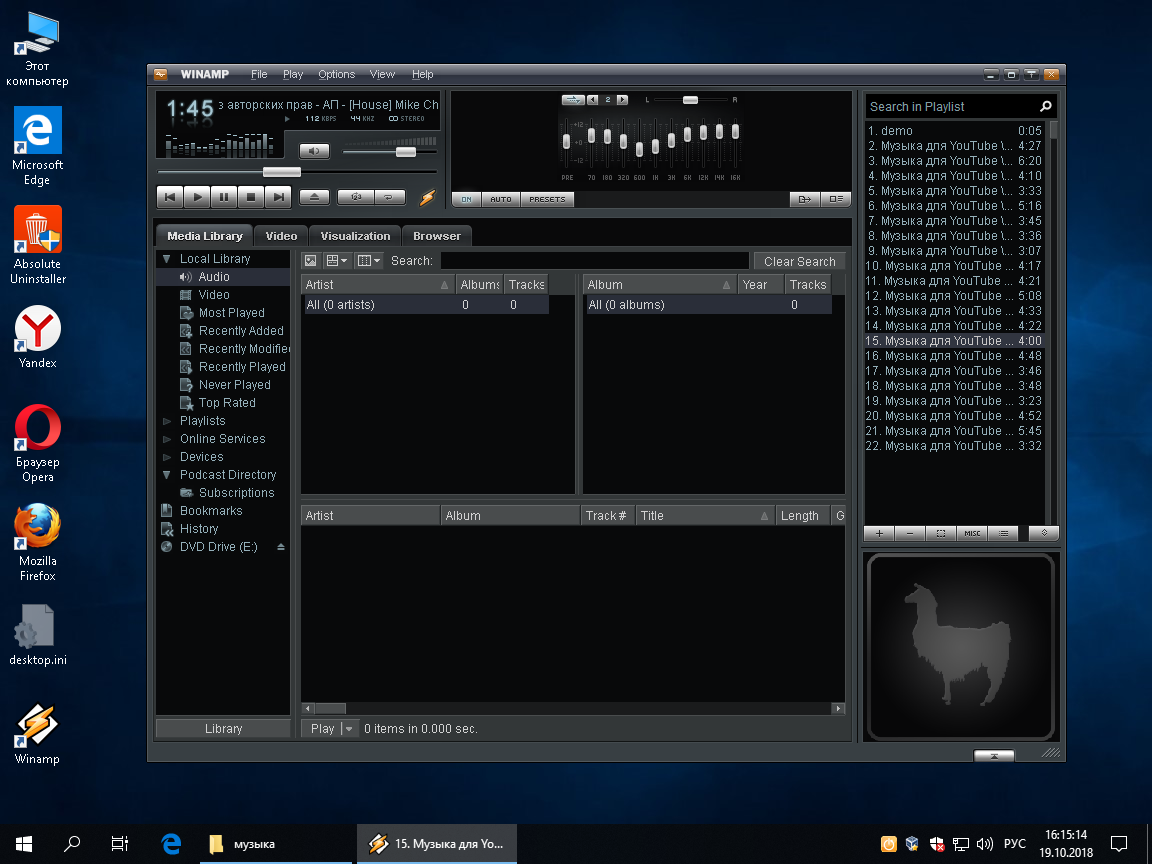1152x864 pixels.
Task: Skip to the next track
Action: tap(278, 197)
